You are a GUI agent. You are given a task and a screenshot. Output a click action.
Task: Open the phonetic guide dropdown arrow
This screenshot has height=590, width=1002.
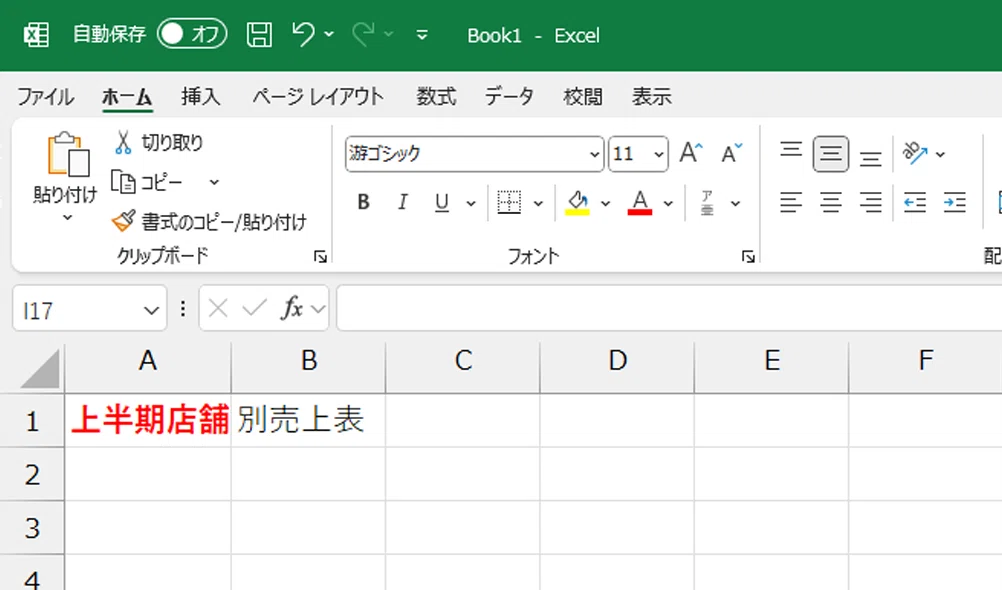[x=736, y=203]
